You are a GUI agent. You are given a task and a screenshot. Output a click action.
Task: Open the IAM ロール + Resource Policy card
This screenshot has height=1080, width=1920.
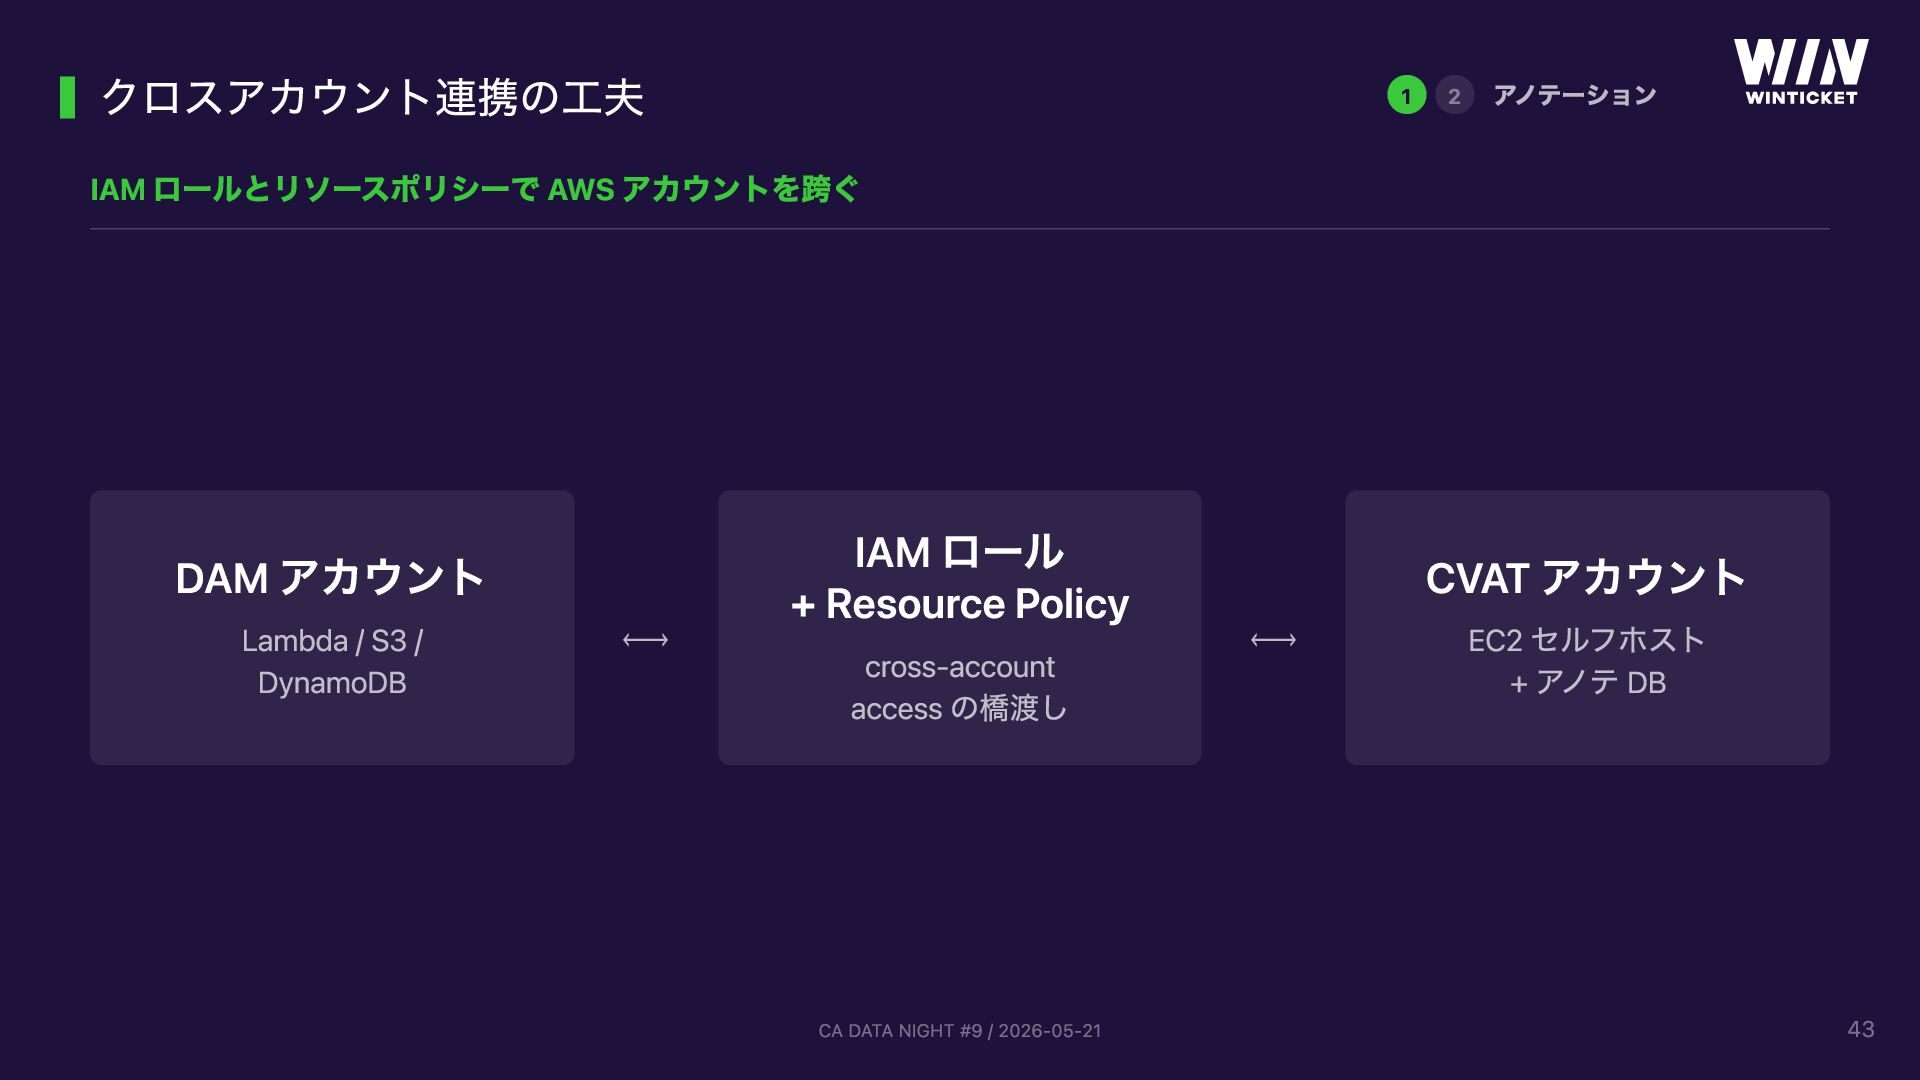[960, 628]
